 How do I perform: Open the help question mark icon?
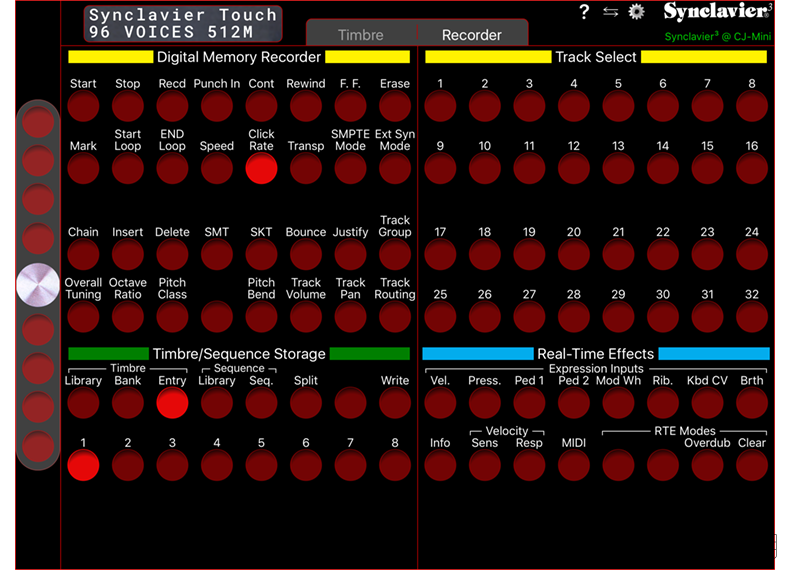pyautogui.click(x=584, y=11)
